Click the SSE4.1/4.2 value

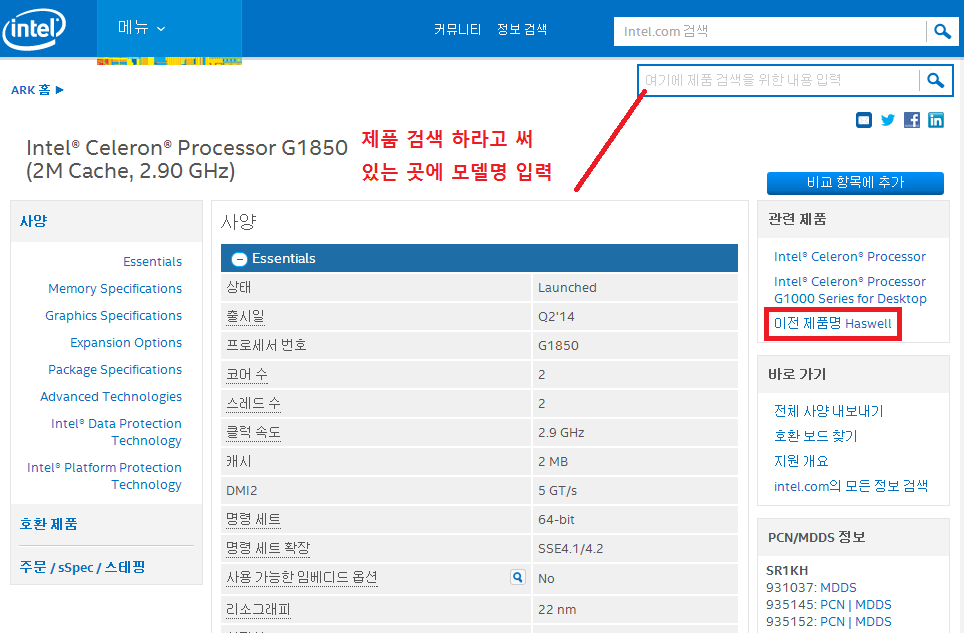[571, 549]
